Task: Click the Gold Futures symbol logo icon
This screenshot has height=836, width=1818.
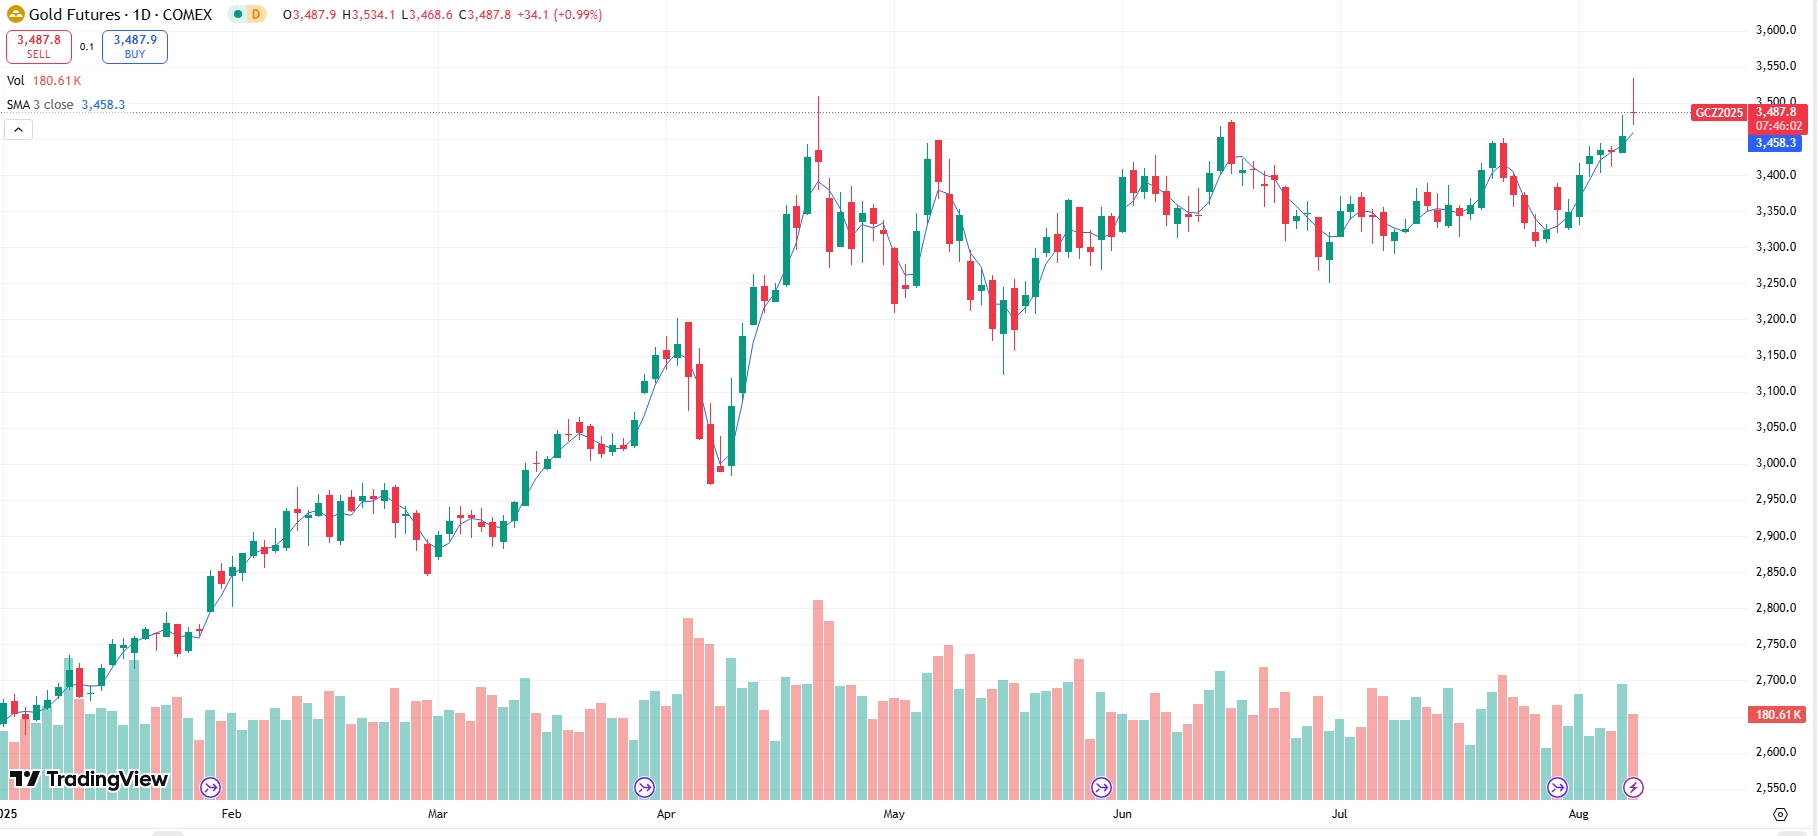Action: 16,14
